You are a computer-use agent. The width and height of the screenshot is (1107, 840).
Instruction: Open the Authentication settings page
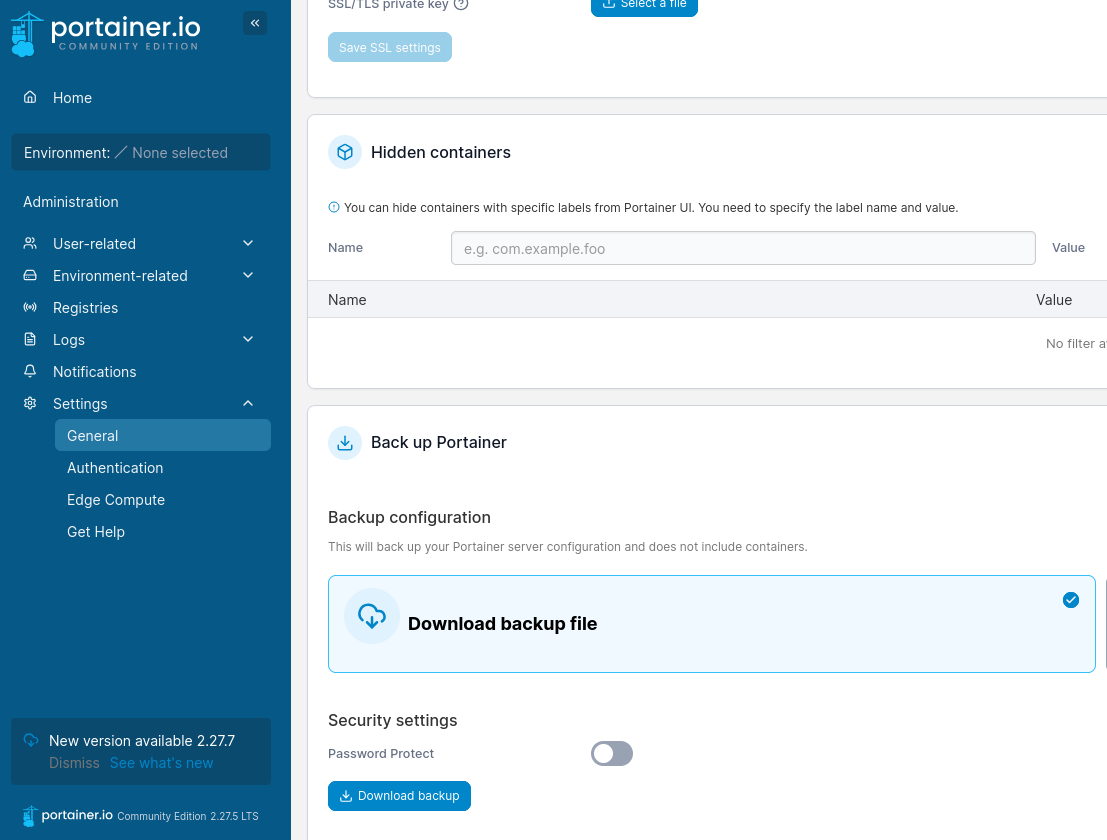(115, 468)
